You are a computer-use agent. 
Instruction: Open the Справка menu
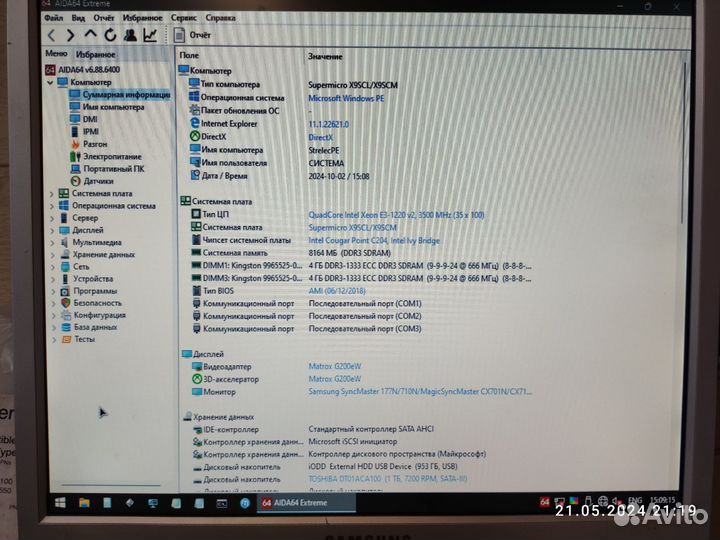(220, 18)
